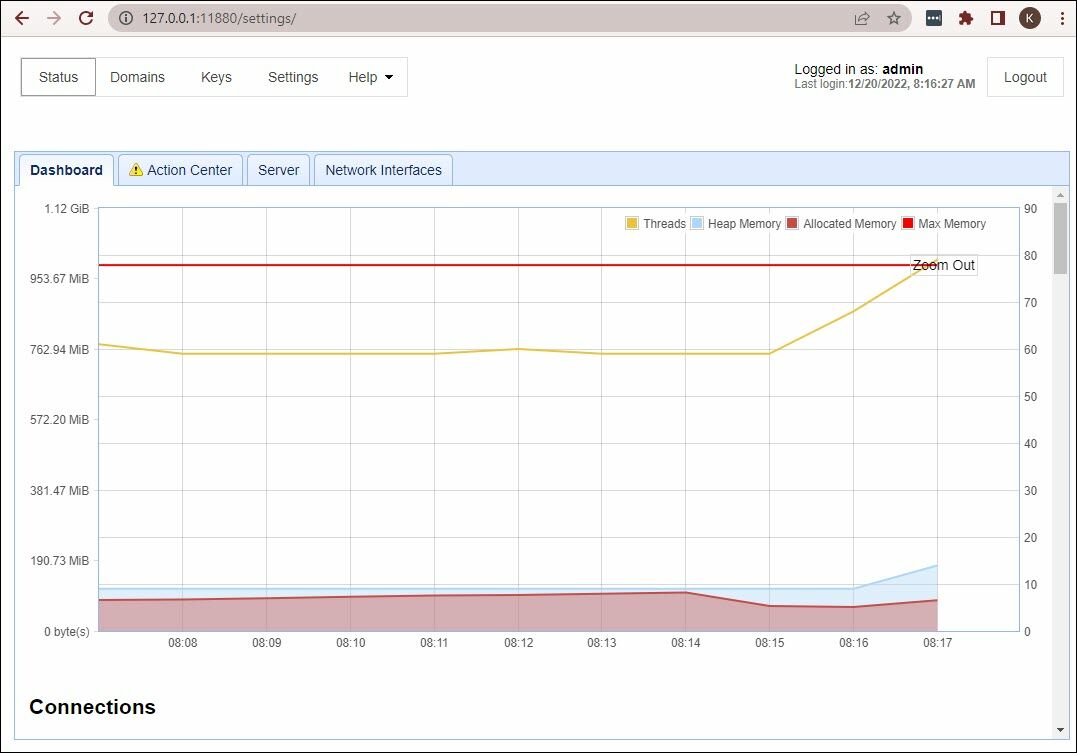Click the Heap Memory legend label
Screen dimensions: 1077x753
744,223
